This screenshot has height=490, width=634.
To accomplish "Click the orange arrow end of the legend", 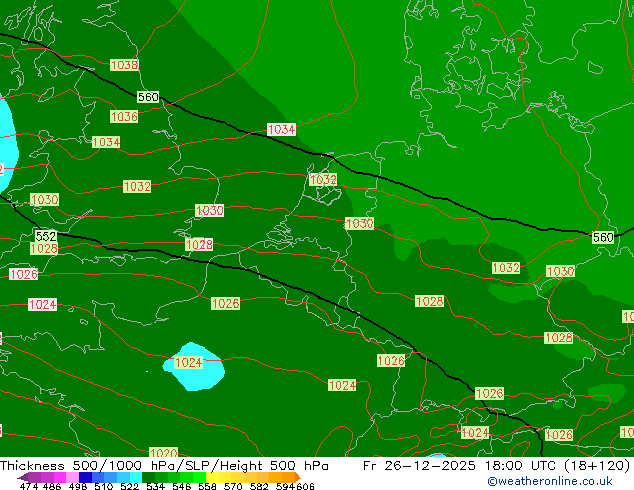I will tap(298, 477).
